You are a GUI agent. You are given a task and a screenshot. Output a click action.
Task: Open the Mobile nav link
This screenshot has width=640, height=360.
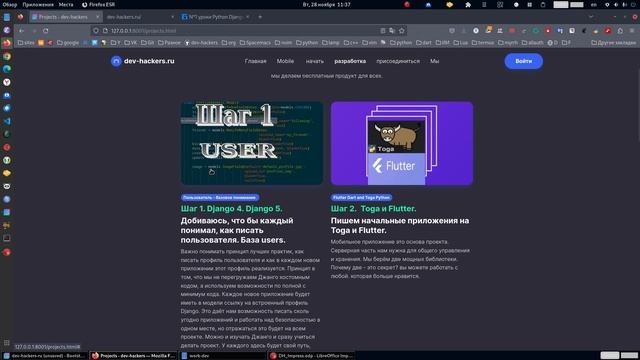(285, 61)
